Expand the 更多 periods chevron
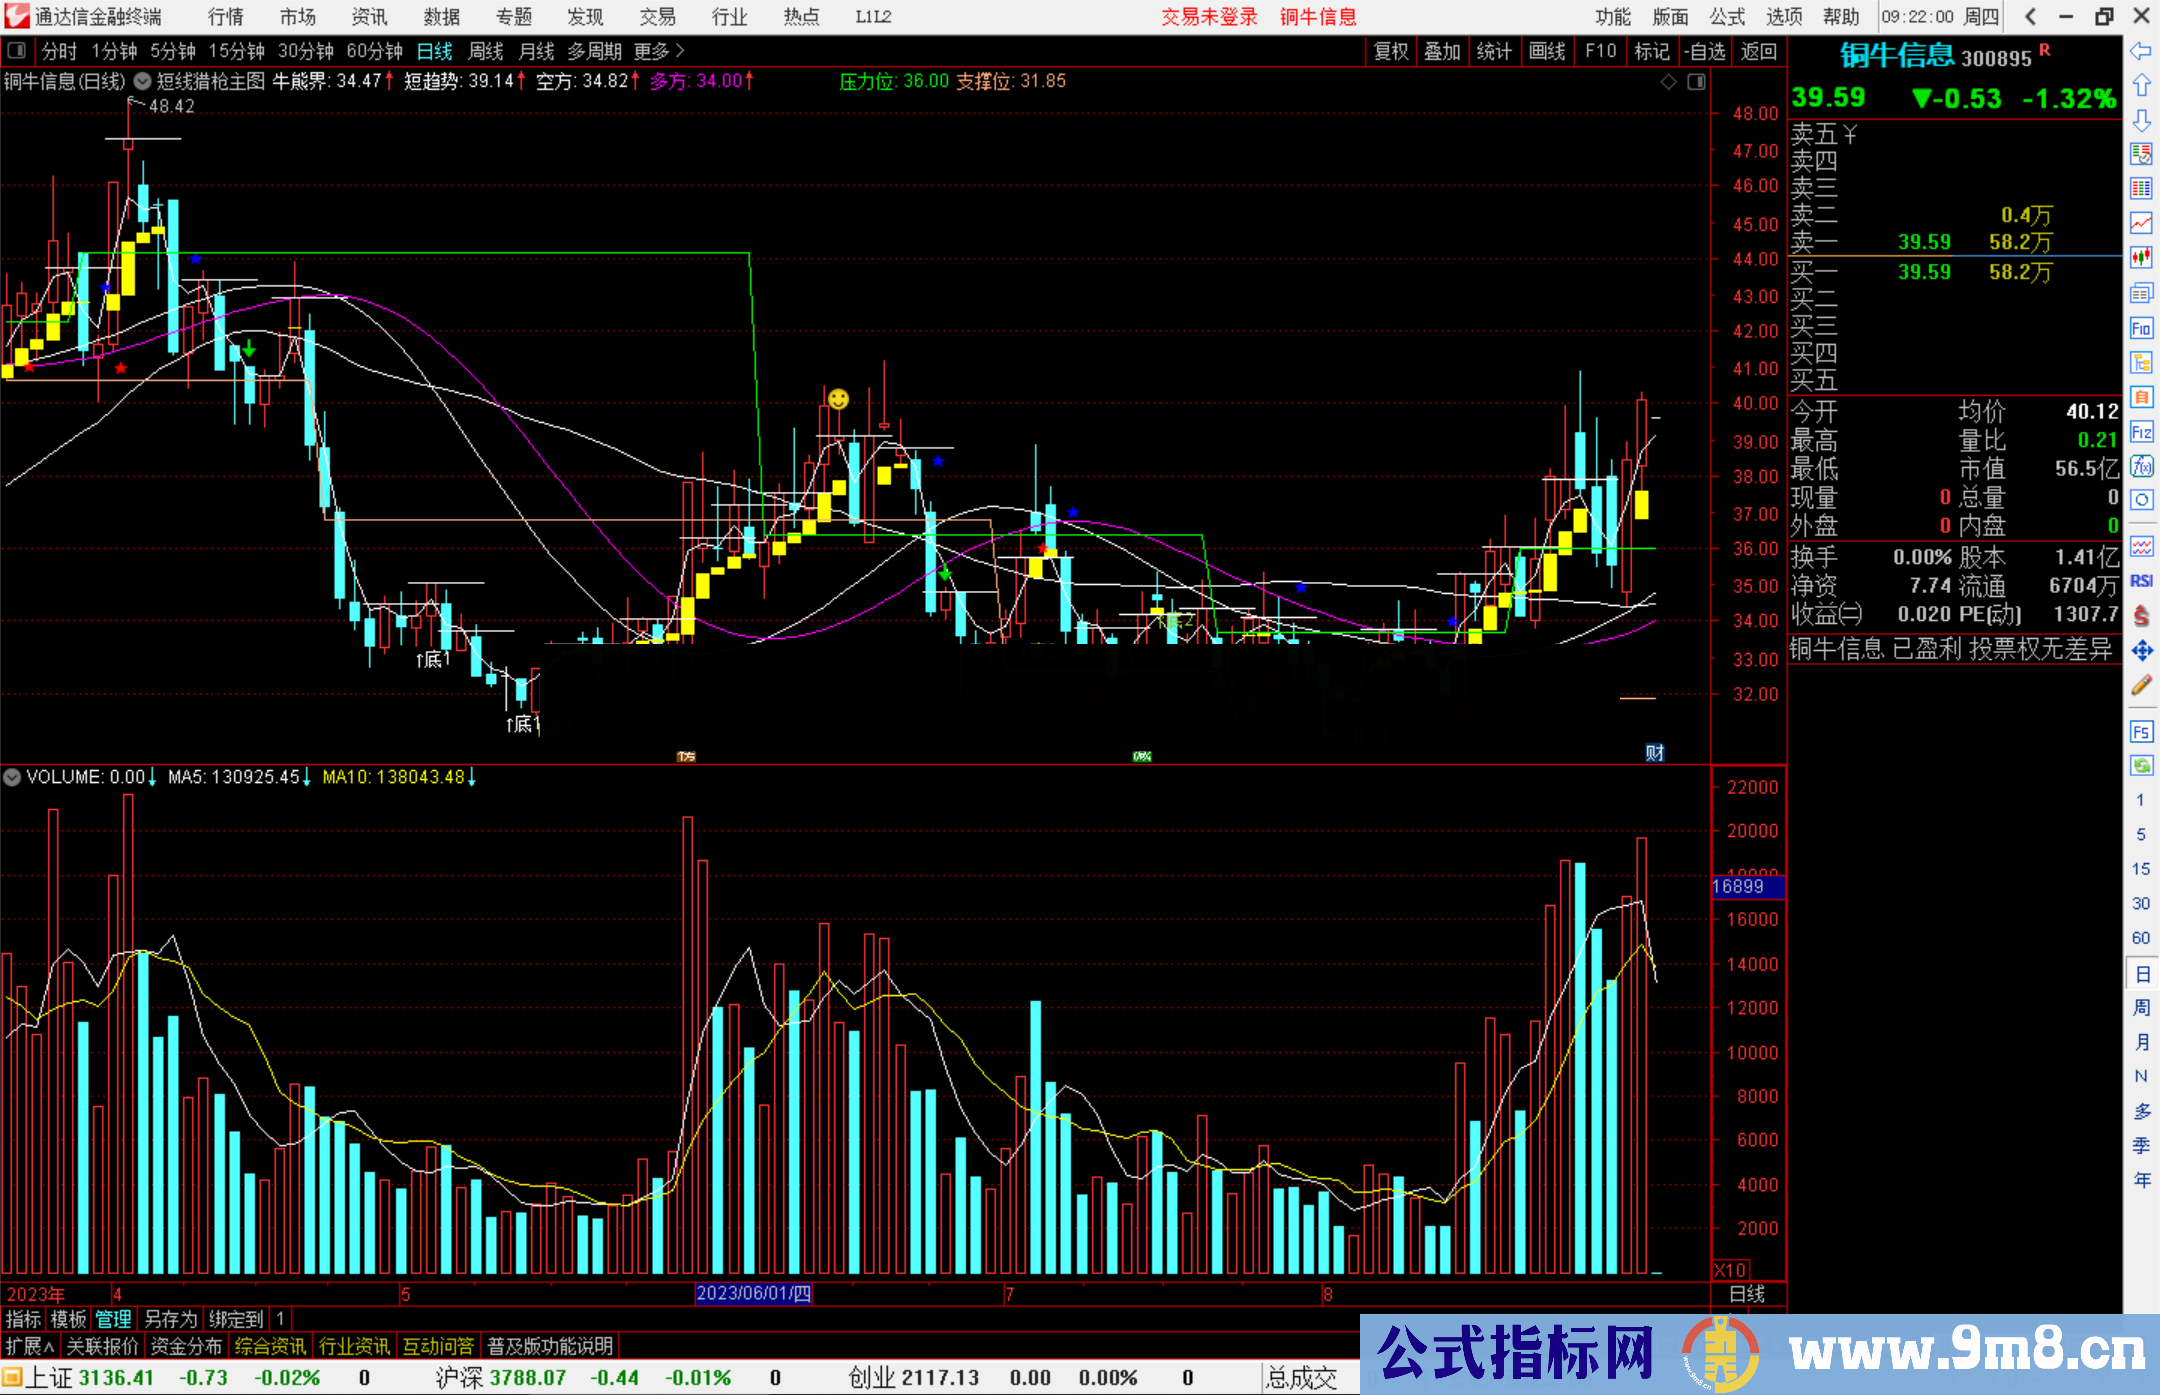This screenshot has height=1395, width=2160. pyautogui.click(x=680, y=50)
